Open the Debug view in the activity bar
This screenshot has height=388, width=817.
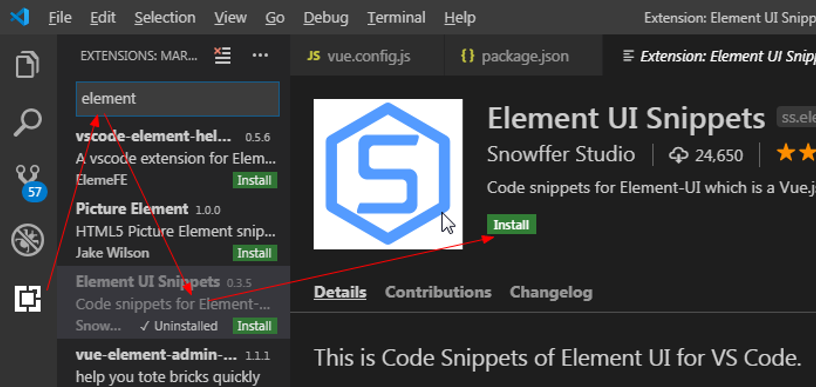pyautogui.click(x=28, y=240)
